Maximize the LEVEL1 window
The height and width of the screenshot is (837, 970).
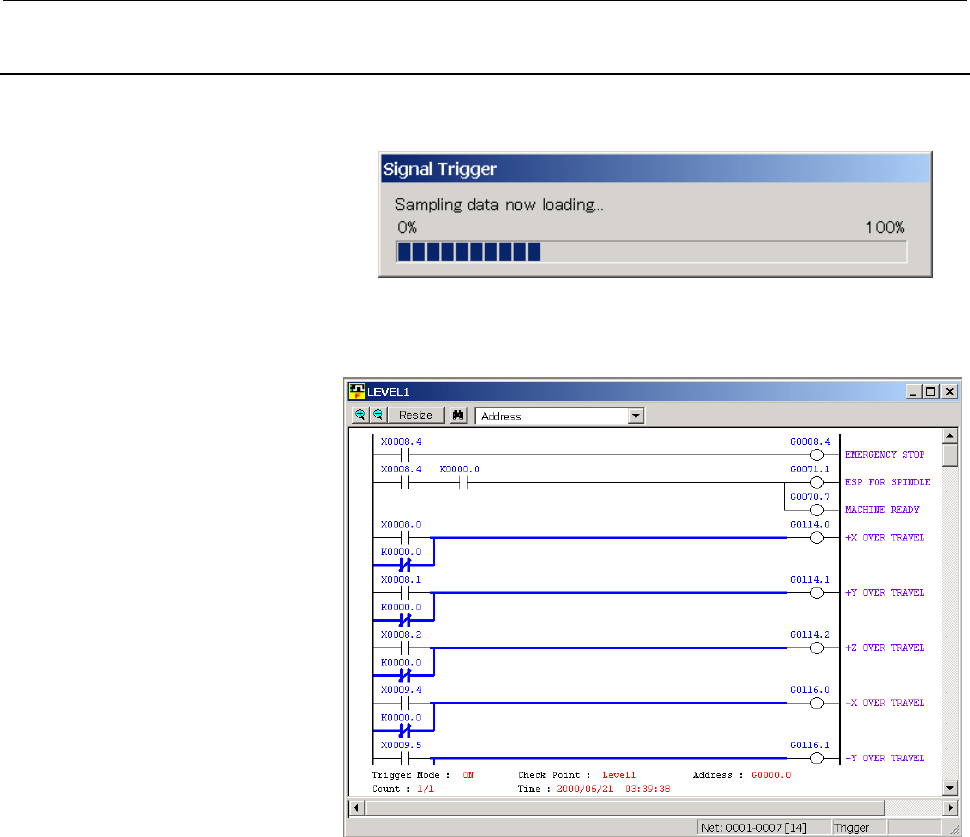point(933,391)
